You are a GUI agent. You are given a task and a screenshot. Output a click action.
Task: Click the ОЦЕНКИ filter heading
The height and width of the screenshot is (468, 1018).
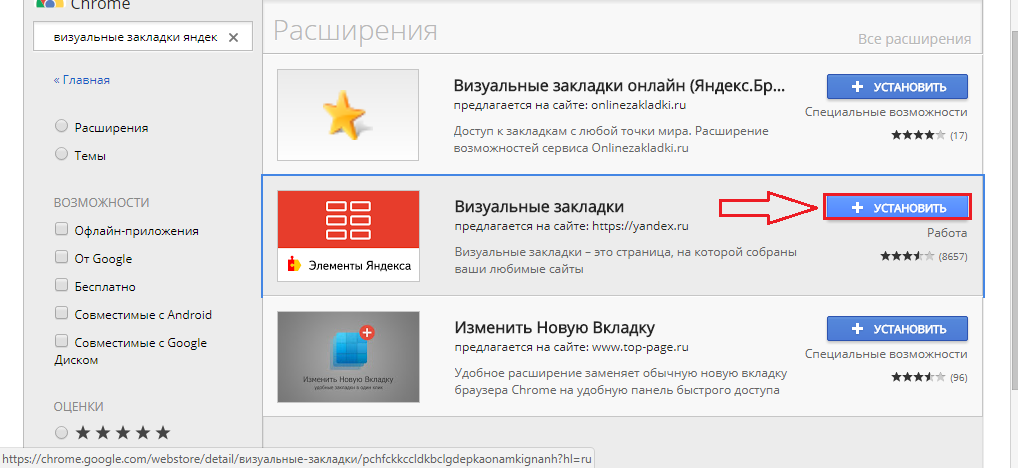pyautogui.click(x=79, y=406)
